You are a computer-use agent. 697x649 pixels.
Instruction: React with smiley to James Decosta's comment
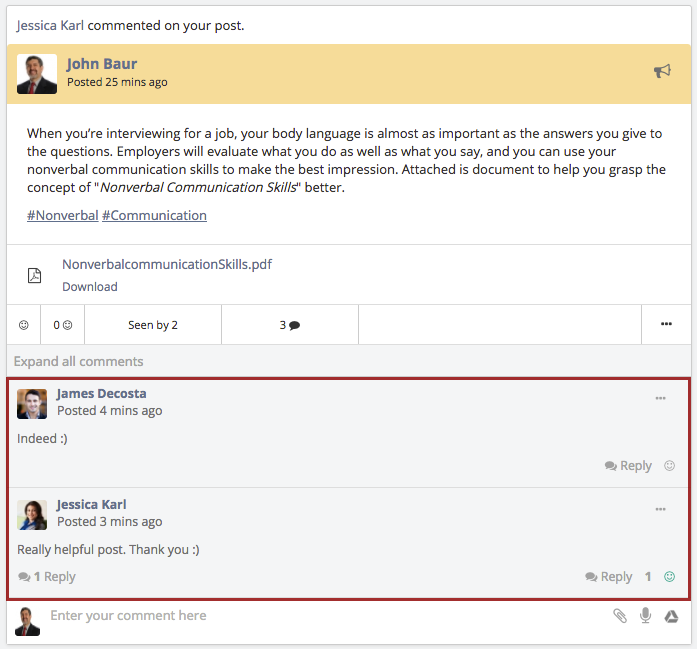click(x=669, y=465)
